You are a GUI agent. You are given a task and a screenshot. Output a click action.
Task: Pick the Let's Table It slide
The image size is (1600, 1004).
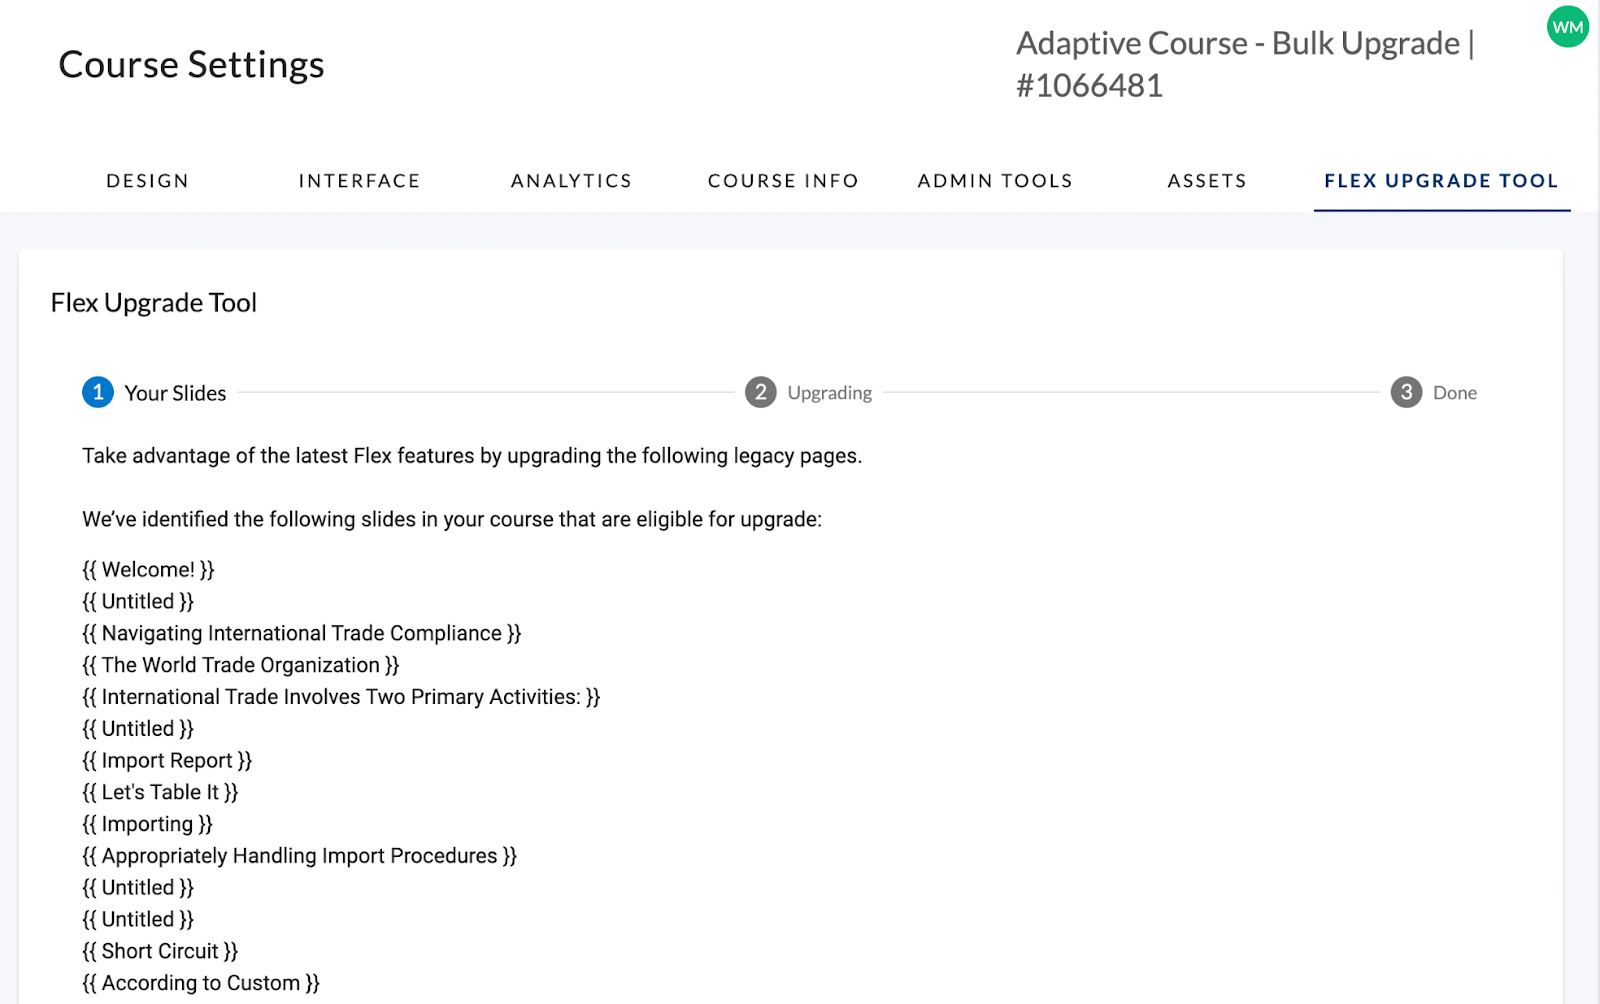tap(160, 793)
